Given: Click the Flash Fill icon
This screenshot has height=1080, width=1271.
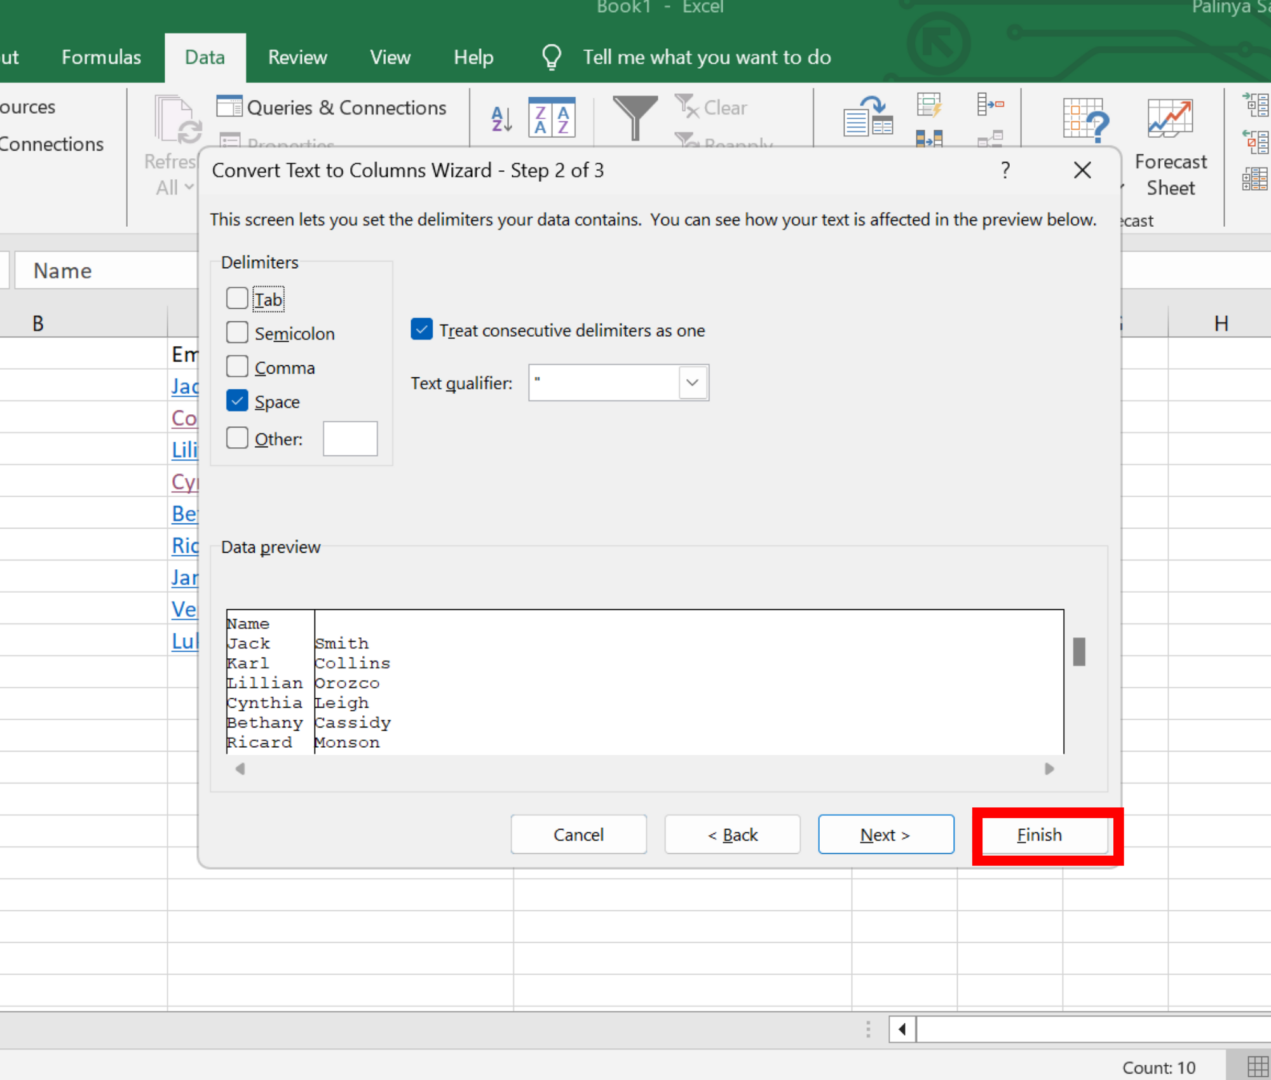Looking at the screenshot, I should [x=929, y=104].
